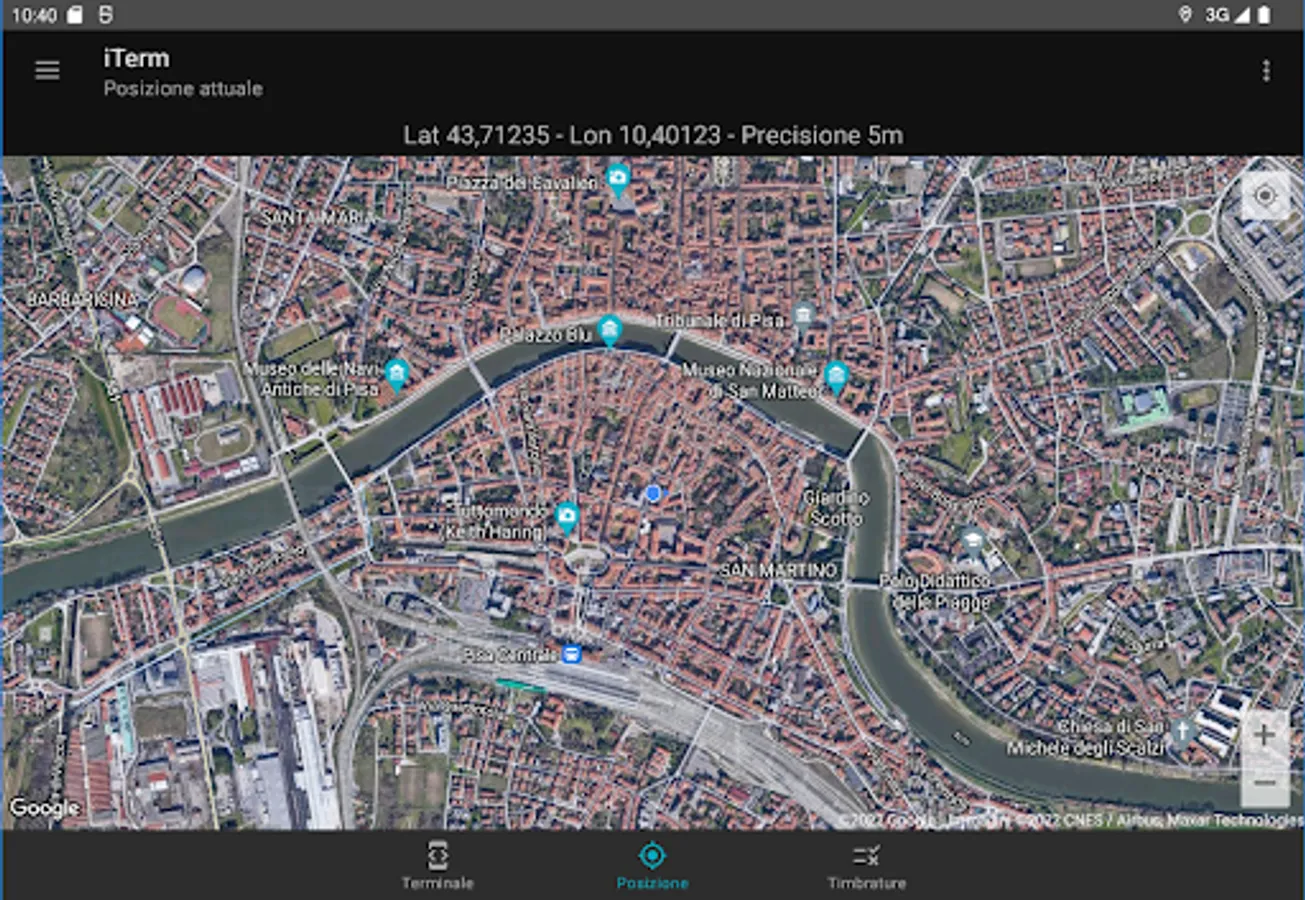Open the hamburger navigation menu
This screenshot has height=900, width=1305.
click(47, 70)
